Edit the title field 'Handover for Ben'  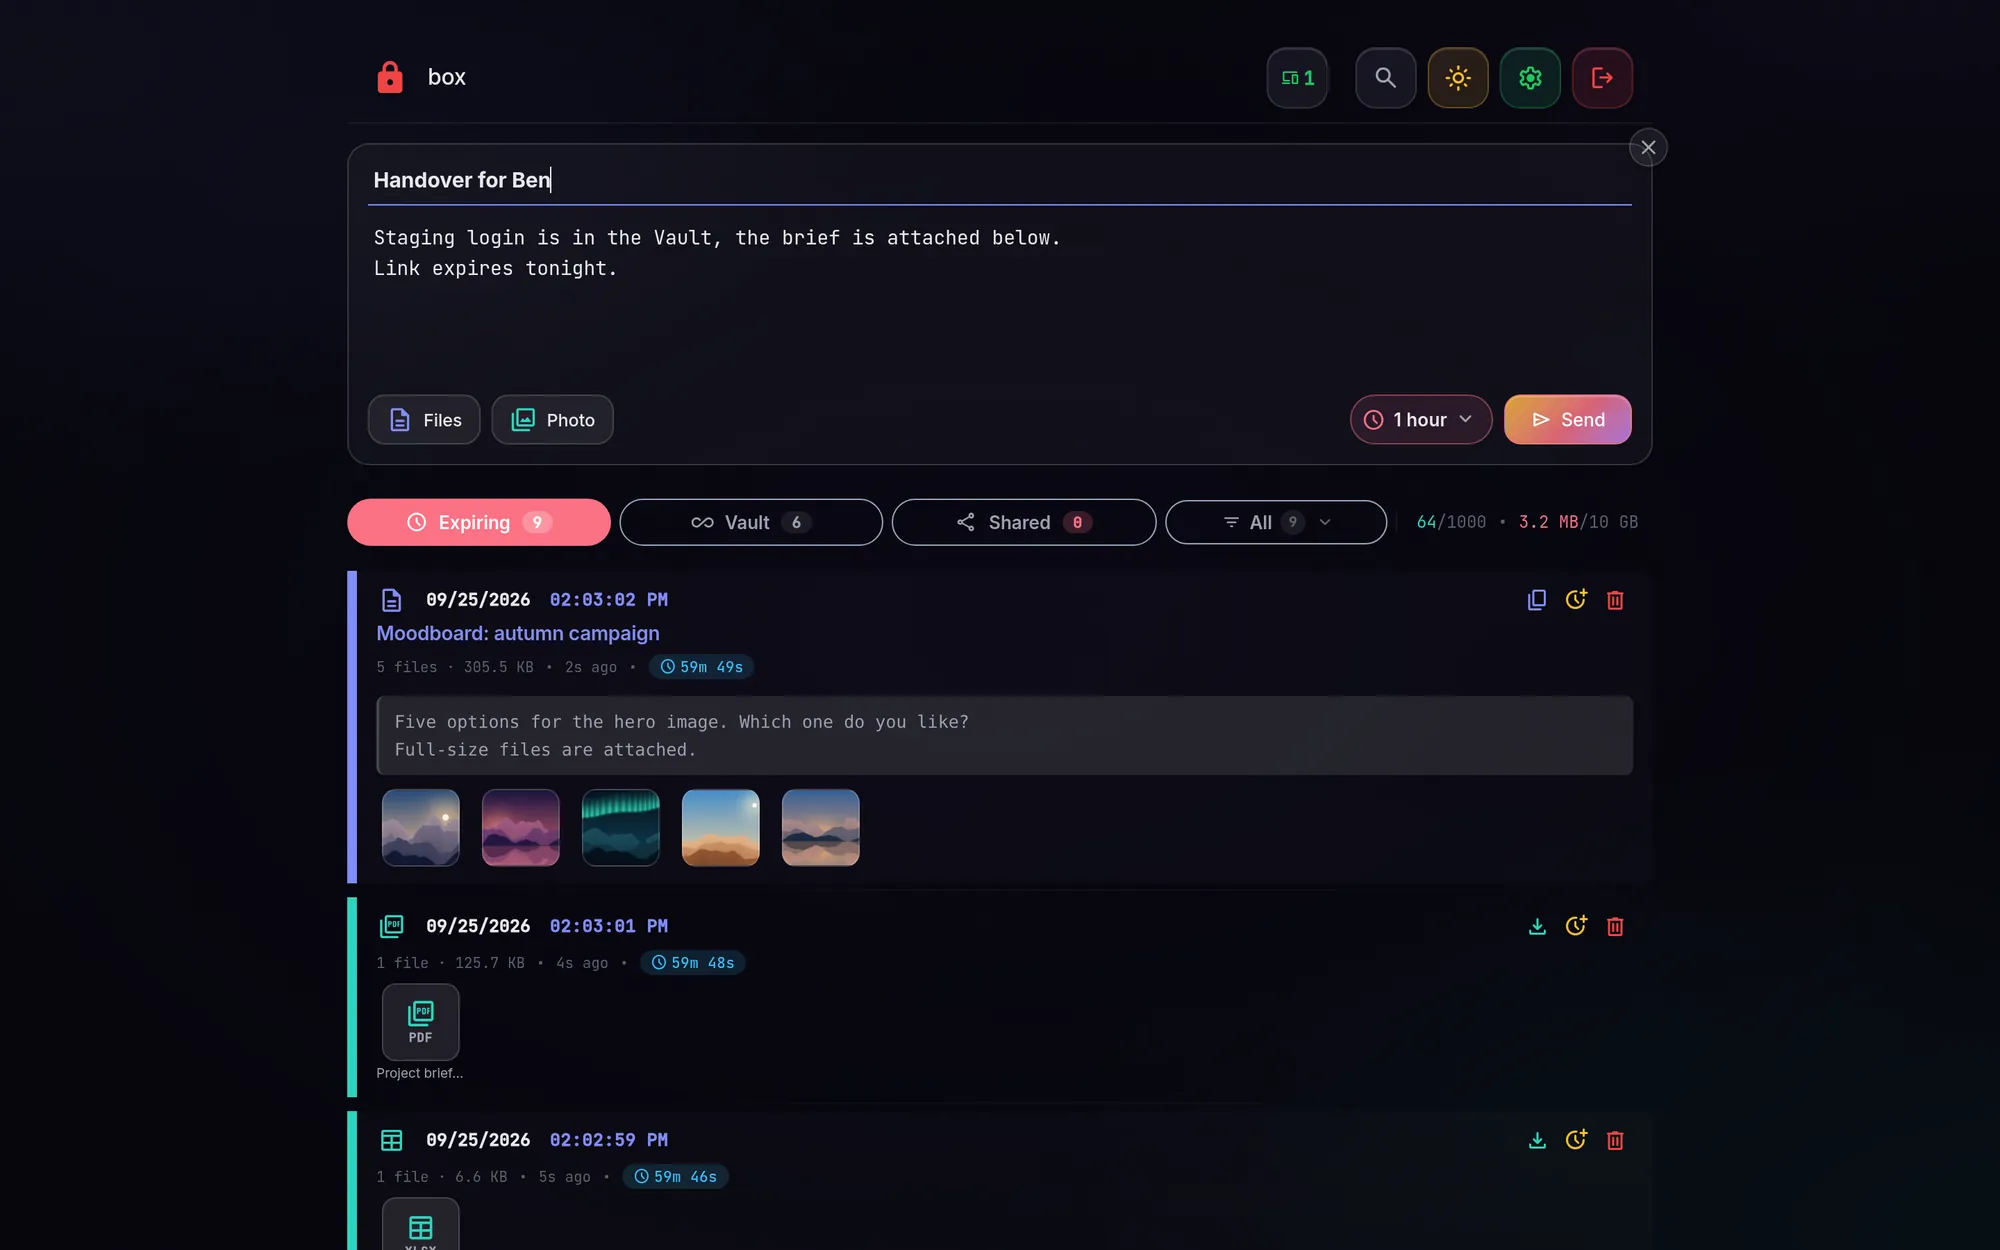click(x=1000, y=180)
